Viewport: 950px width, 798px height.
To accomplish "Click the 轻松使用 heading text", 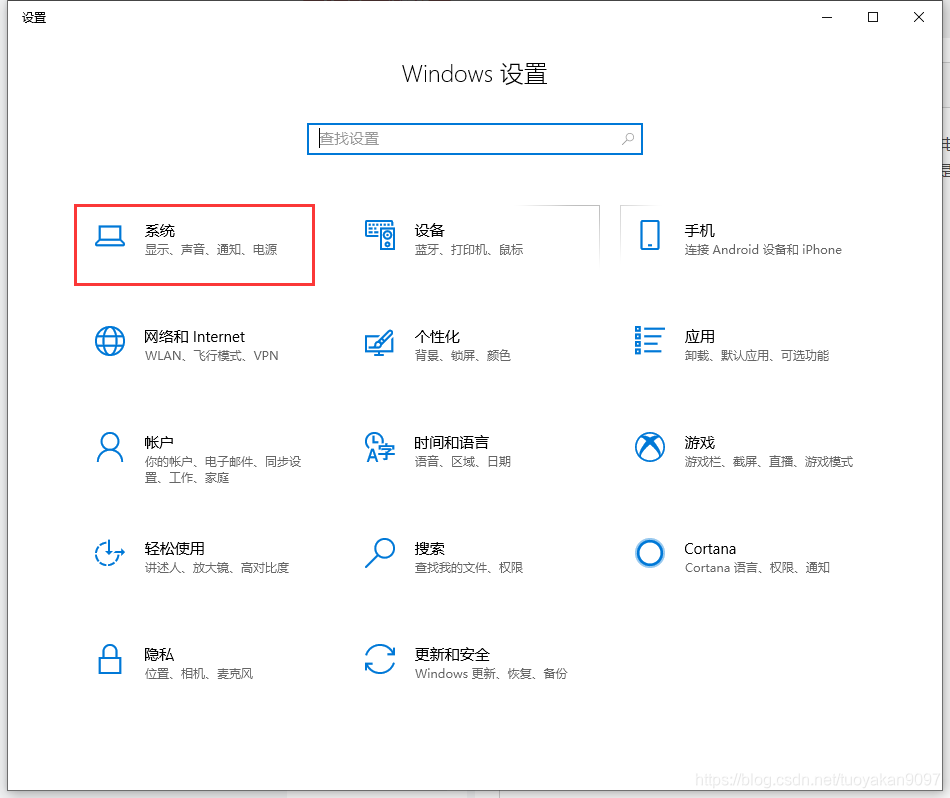I will click(174, 549).
